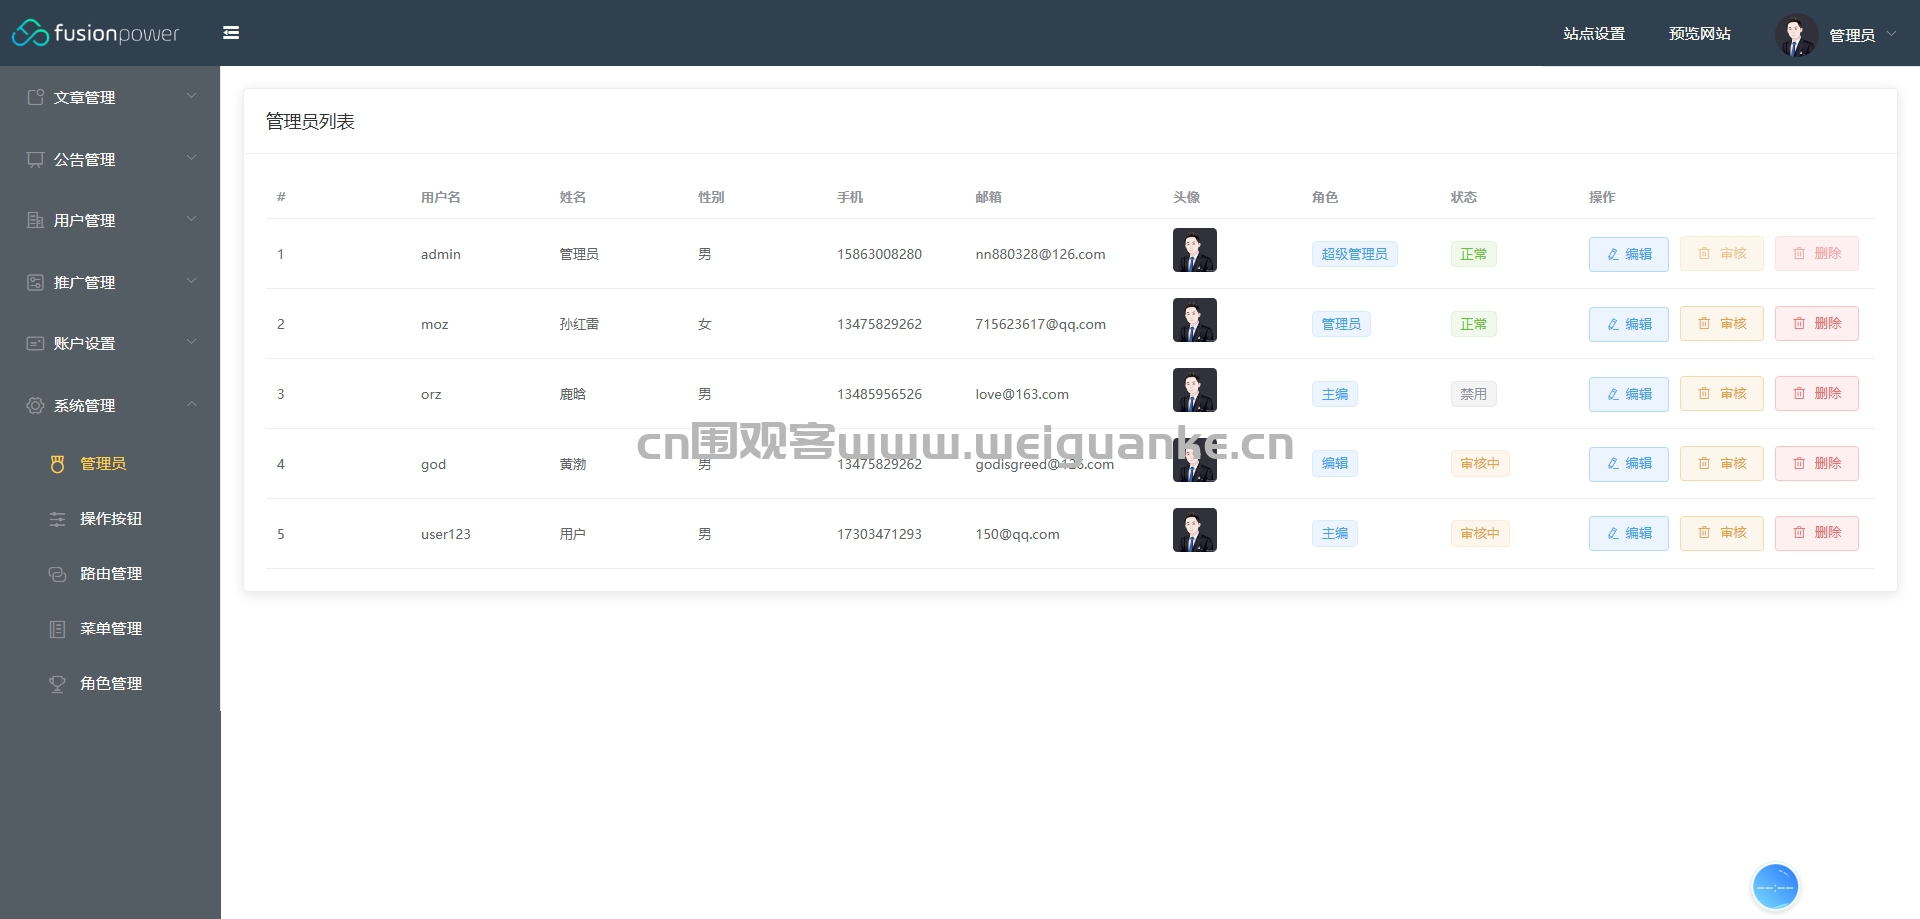1920x919 pixels.
Task: Collapse the 系统管理 menu chevron
Action: [191, 404]
